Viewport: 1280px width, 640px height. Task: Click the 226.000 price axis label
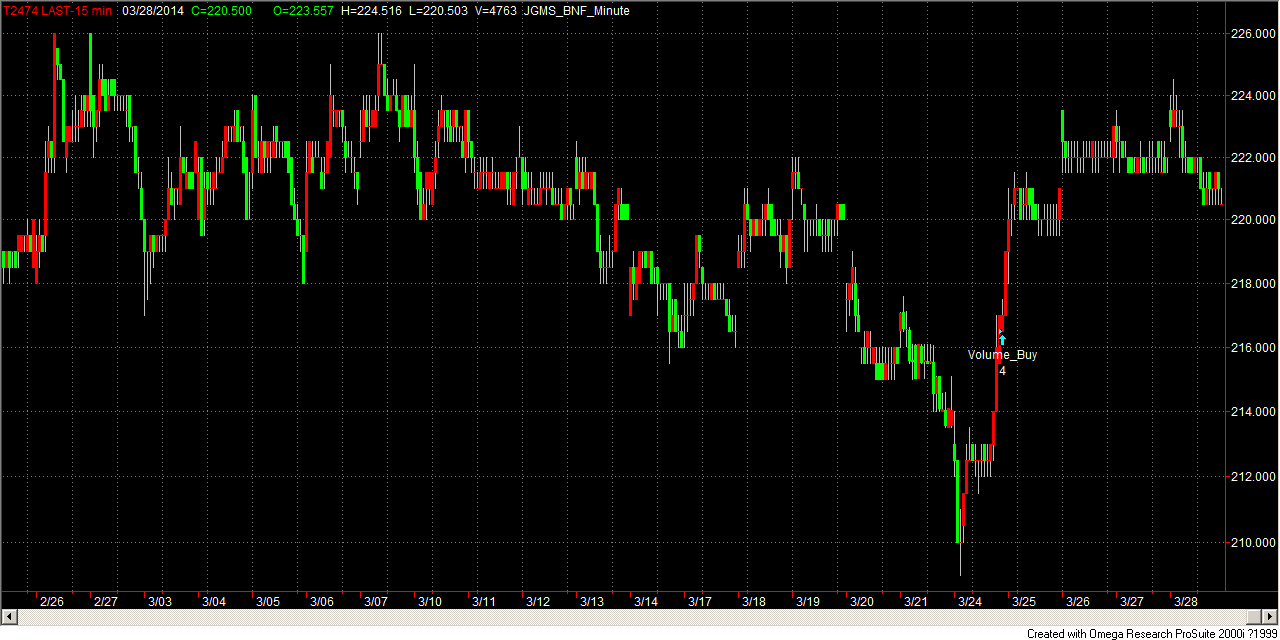pyautogui.click(x=1252, y=34)
